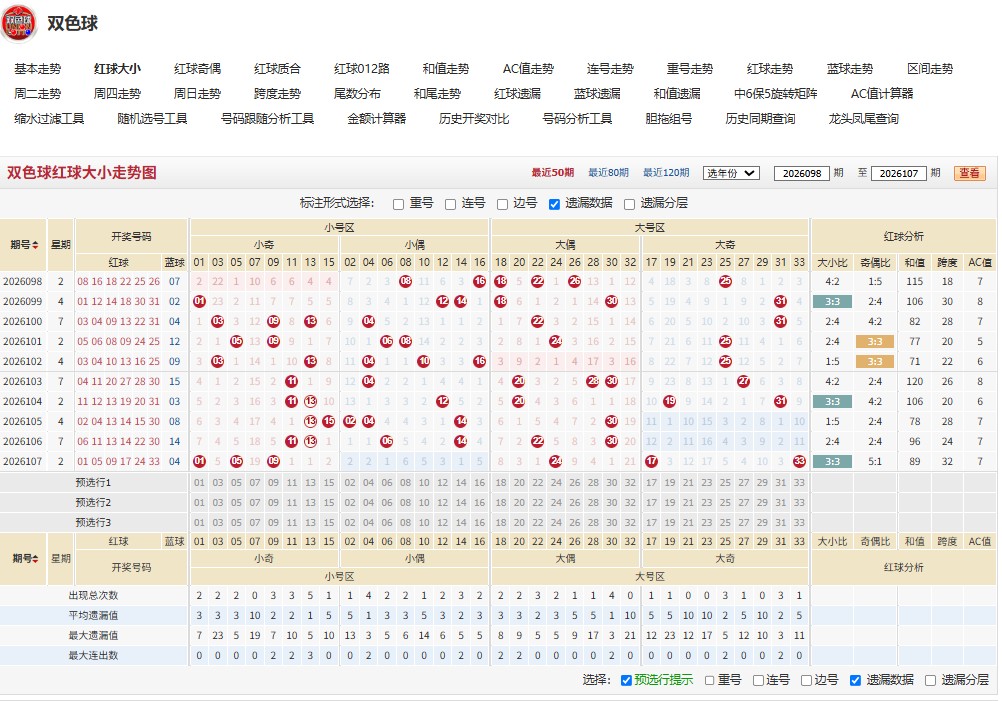Viewport: 1002px width, 701px height.
Task: Sort by the top 期号 column arrows
Action: [35, 245]
